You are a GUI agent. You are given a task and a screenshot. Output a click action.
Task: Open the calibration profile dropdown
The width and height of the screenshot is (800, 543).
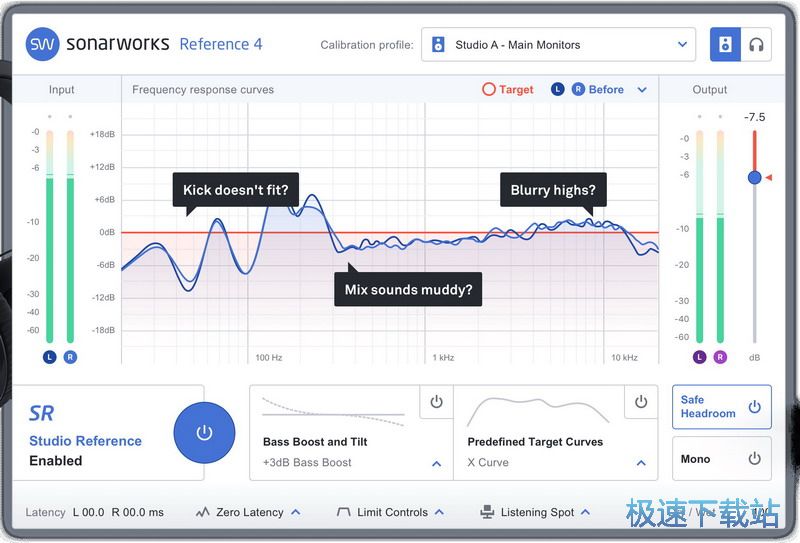[x=683, y=45]
